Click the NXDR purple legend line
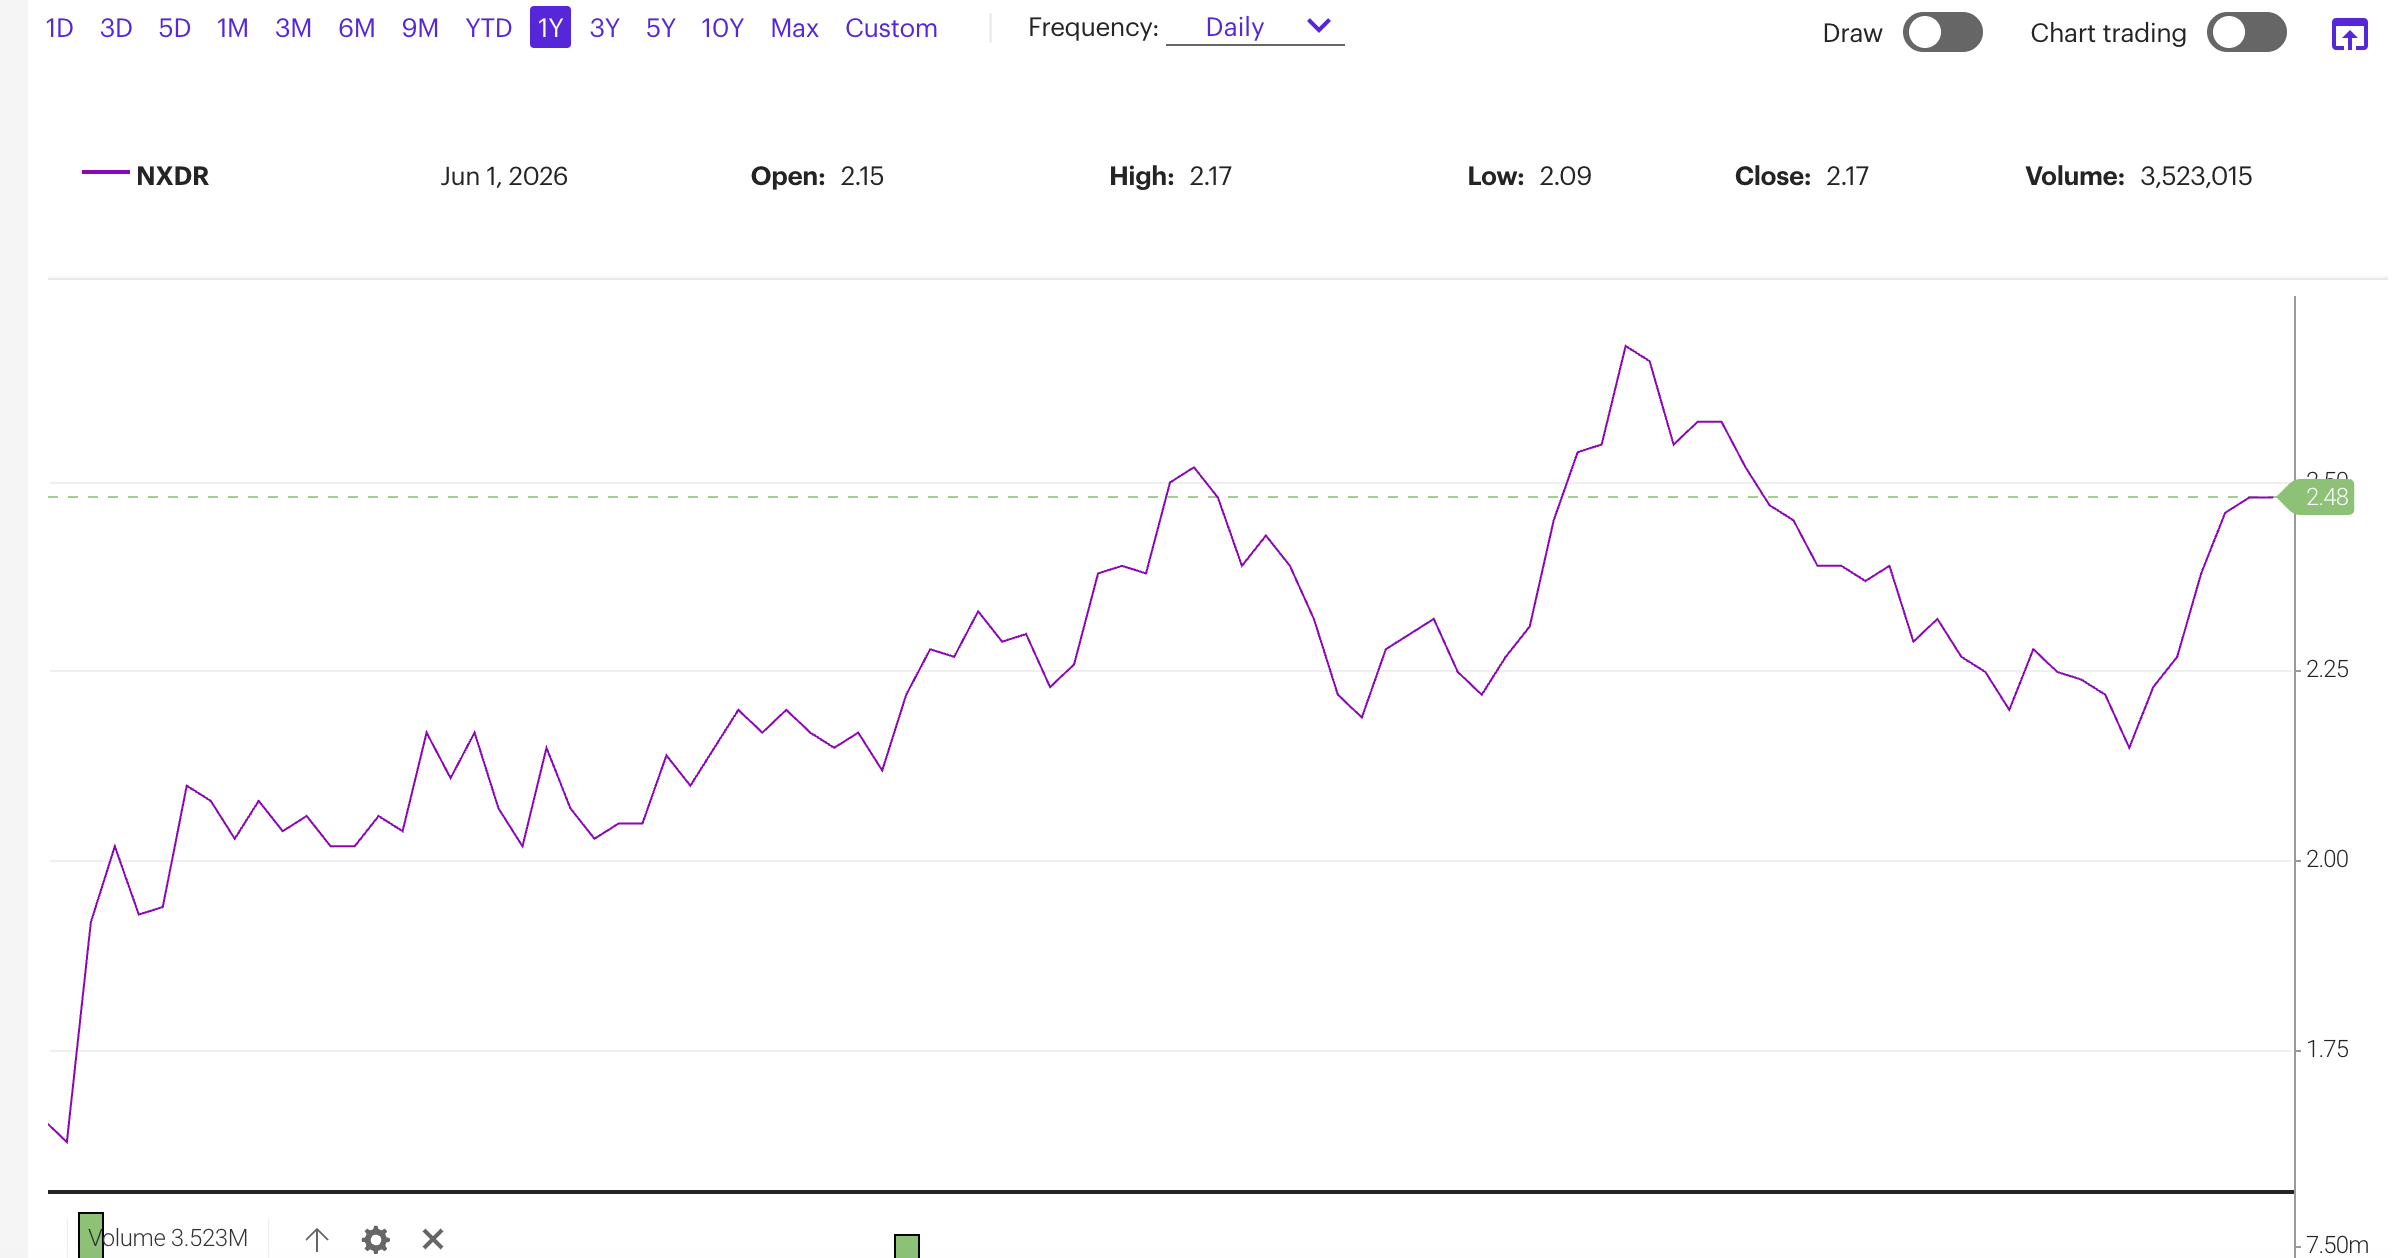Image resolution: width=2392 pixels, height=1258 pixels. click(x=105, y=173)
